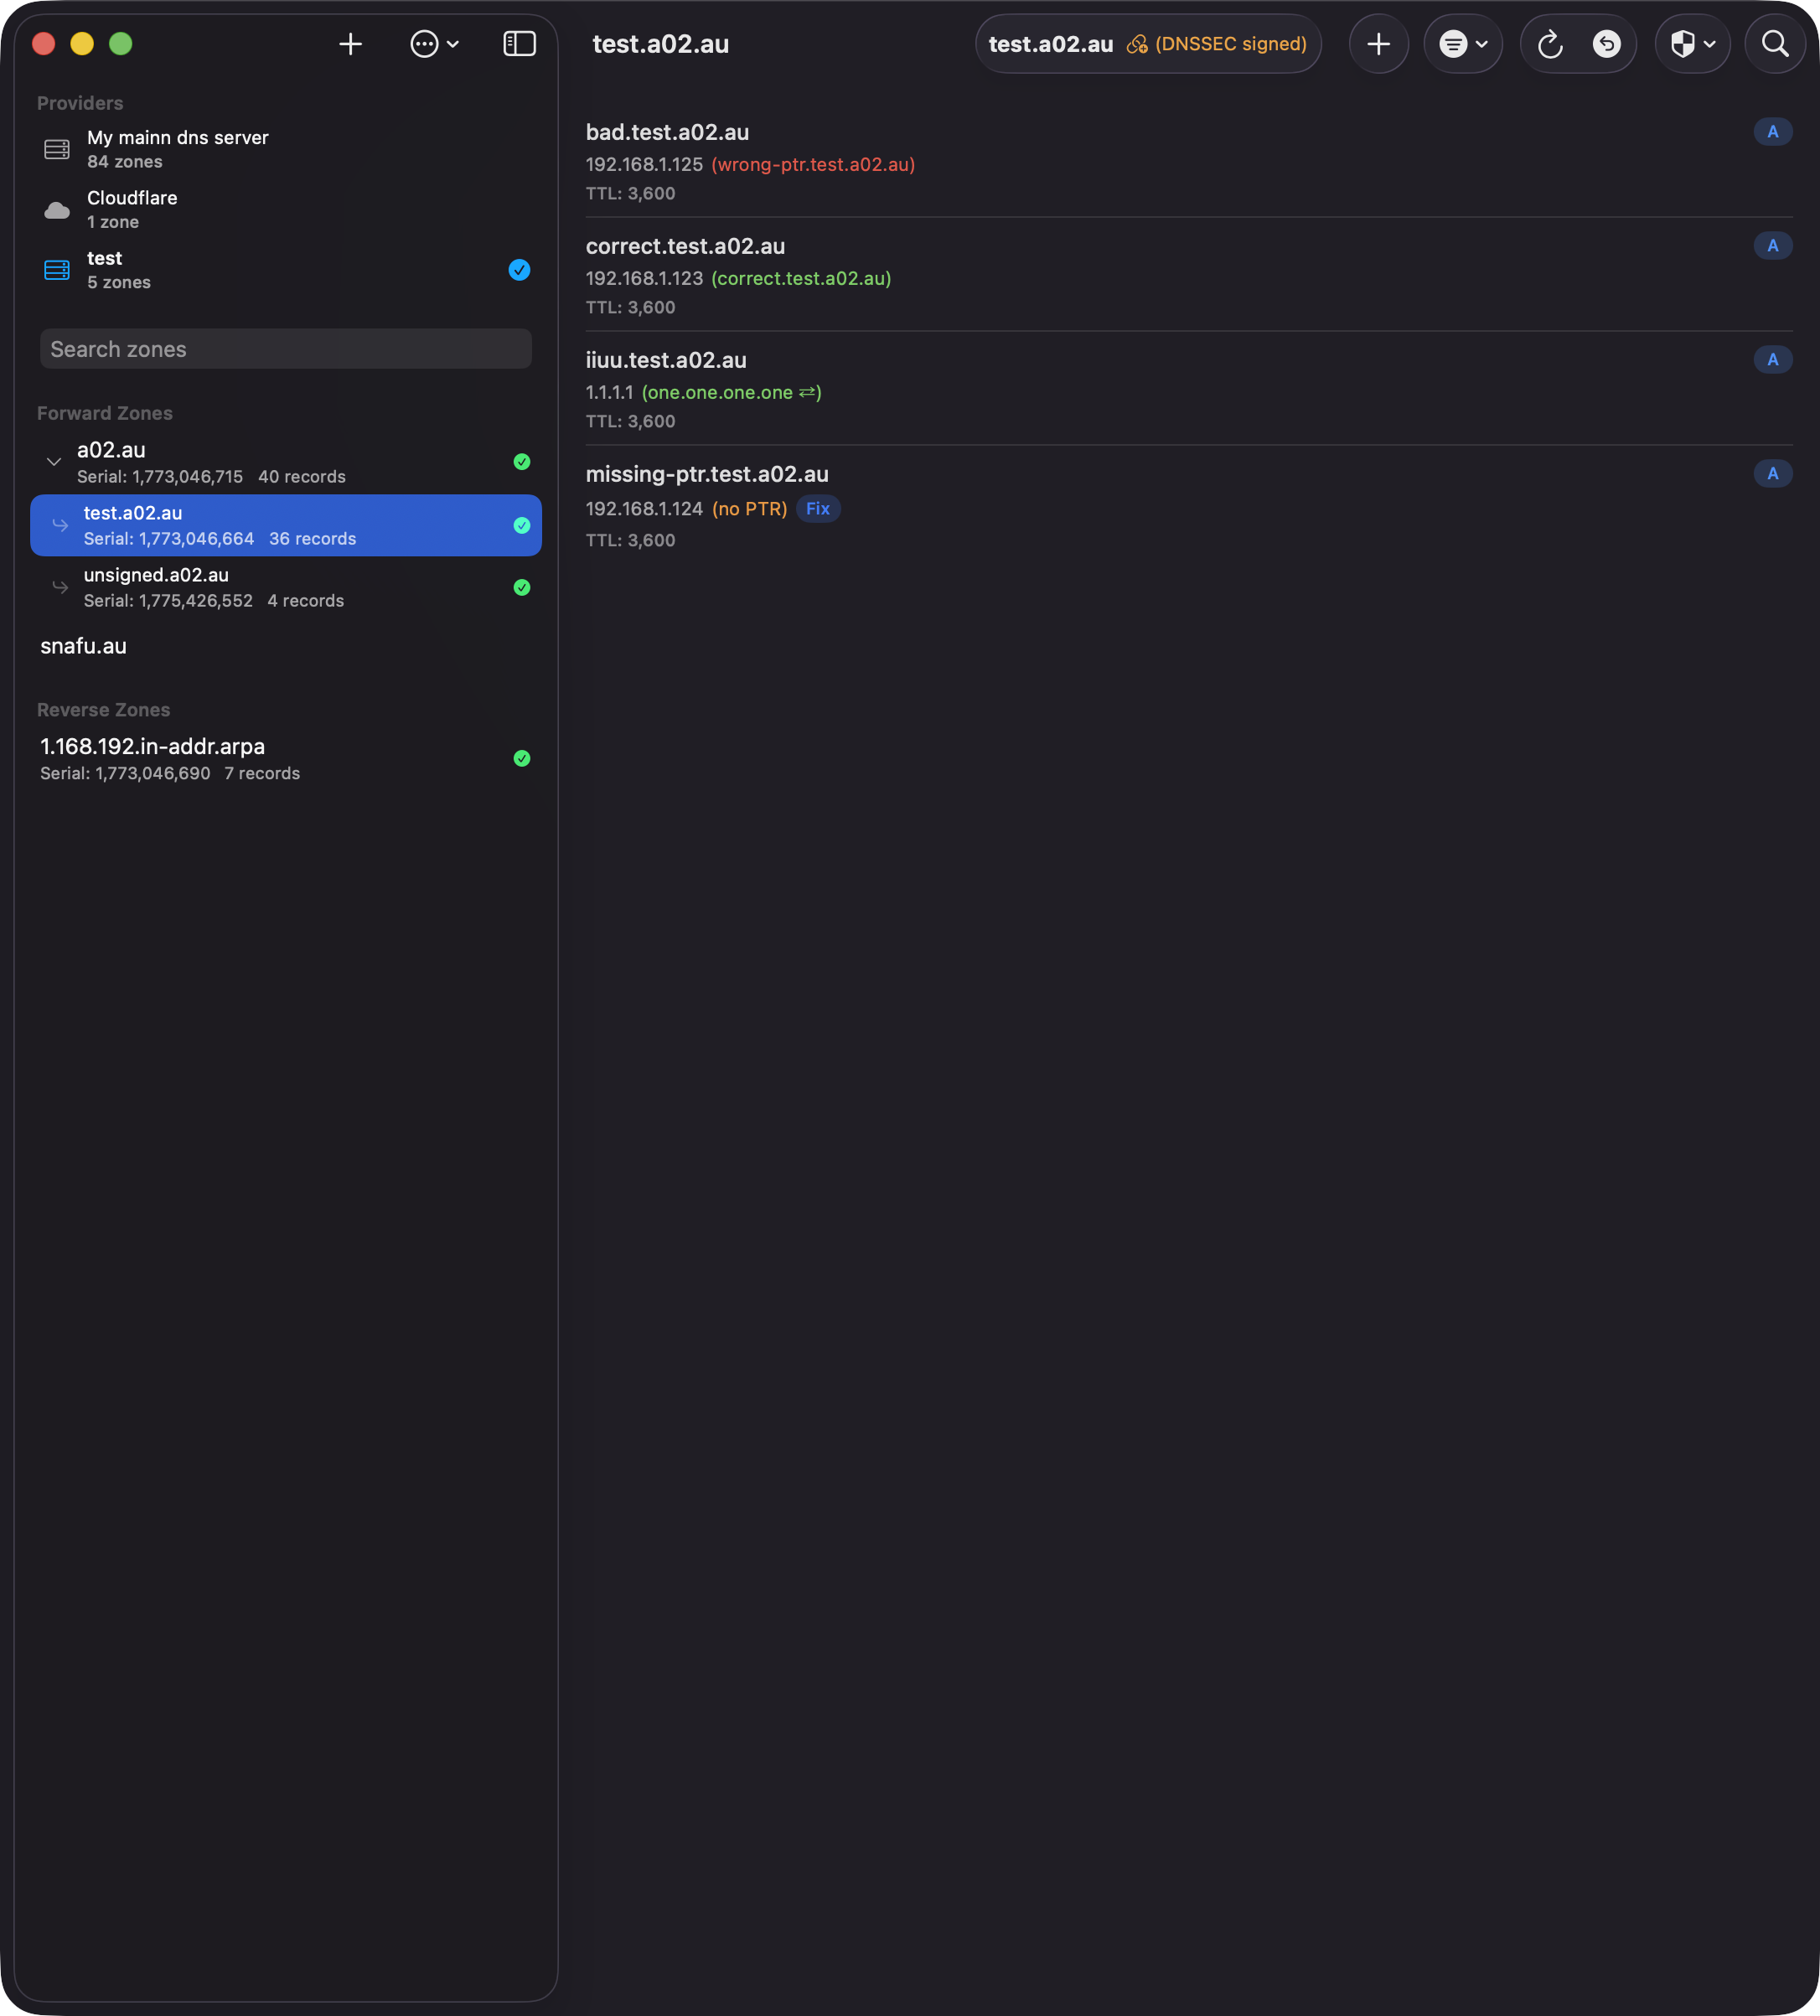Click TTL 3,600 under bad.test.a02.au
The image size is (1820, 2016).
point(630,193)
